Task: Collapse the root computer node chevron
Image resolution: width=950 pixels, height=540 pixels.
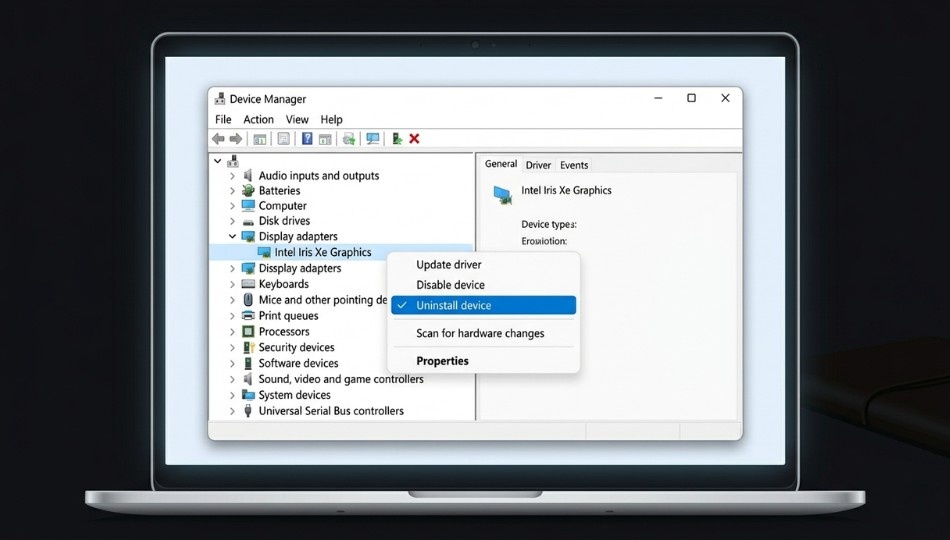Action: click(x=218, y=161)
